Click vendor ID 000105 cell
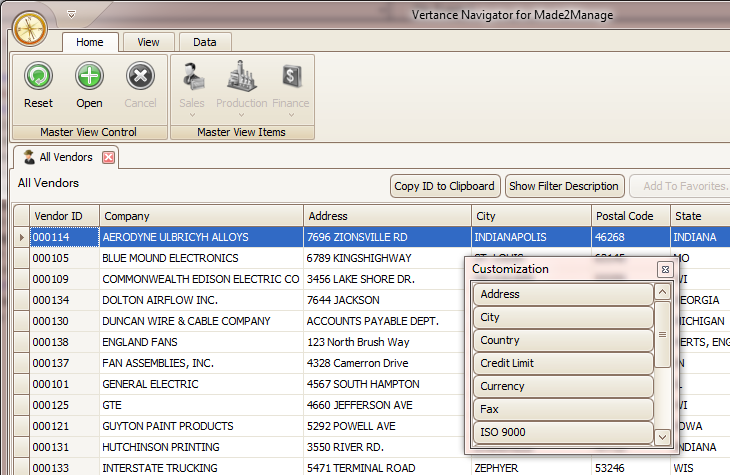This screenshot has height=475, width=730. point(65,258)
